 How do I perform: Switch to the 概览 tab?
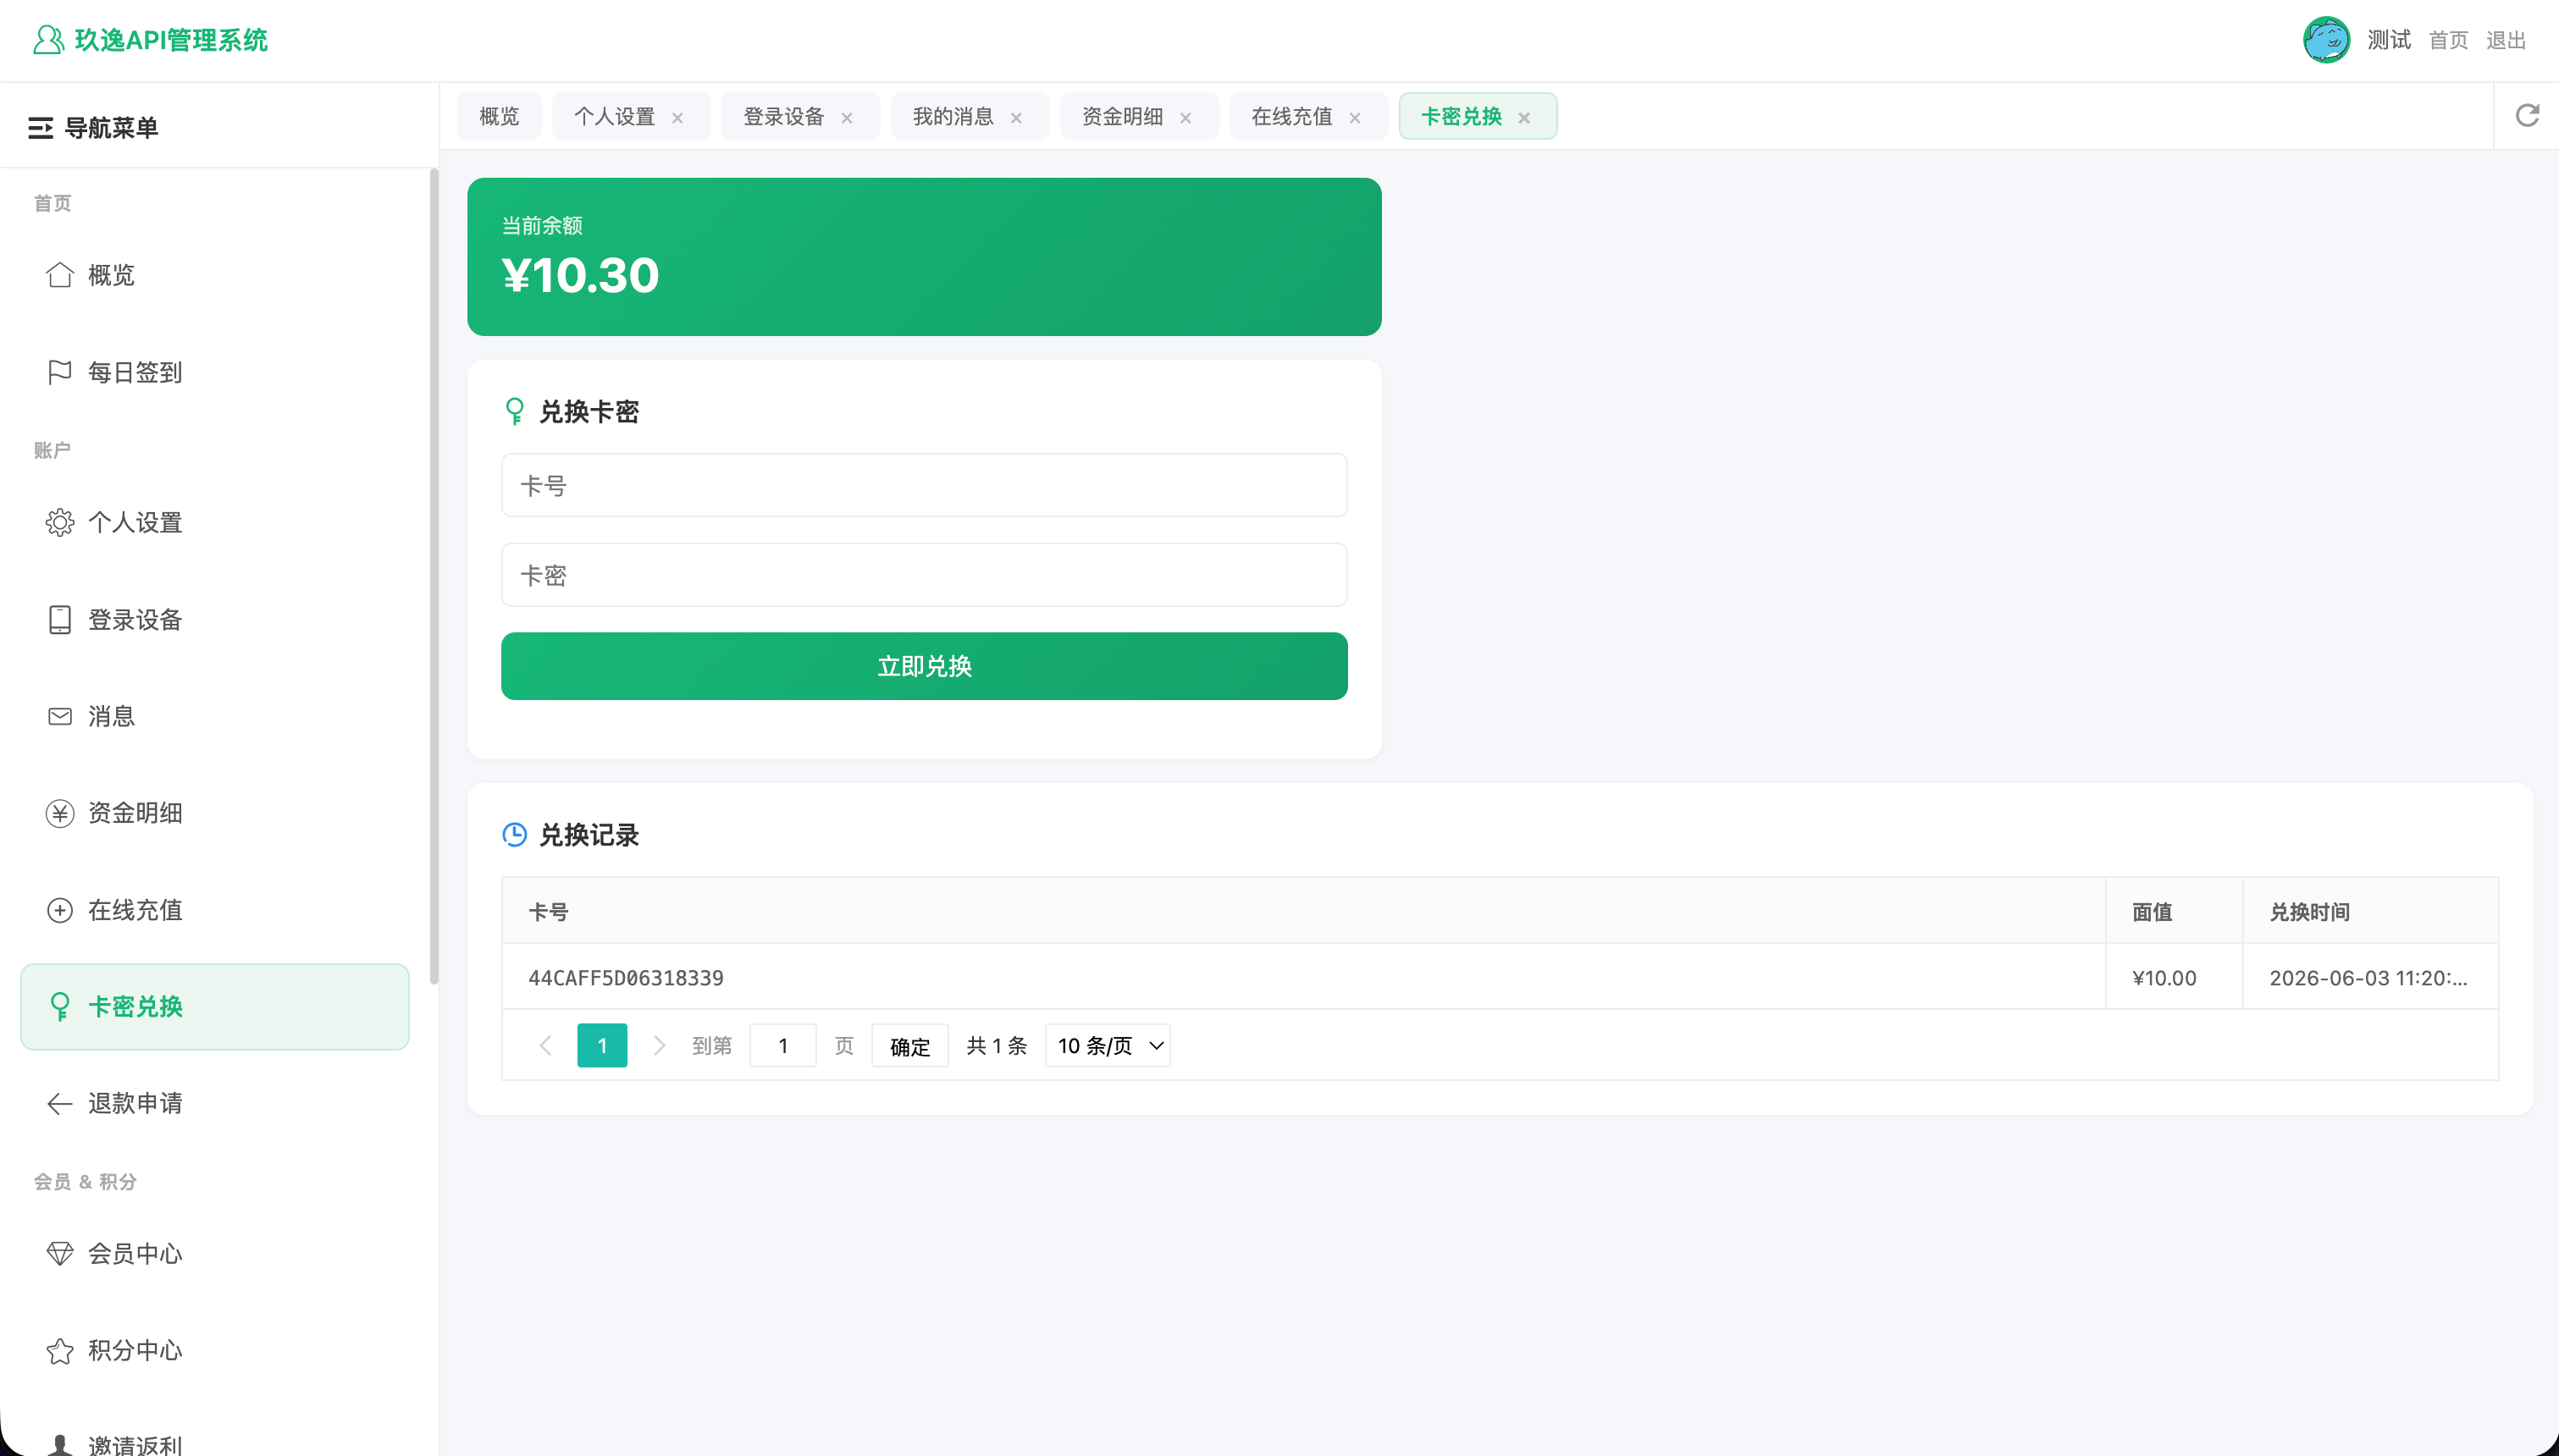coord(499,116)
